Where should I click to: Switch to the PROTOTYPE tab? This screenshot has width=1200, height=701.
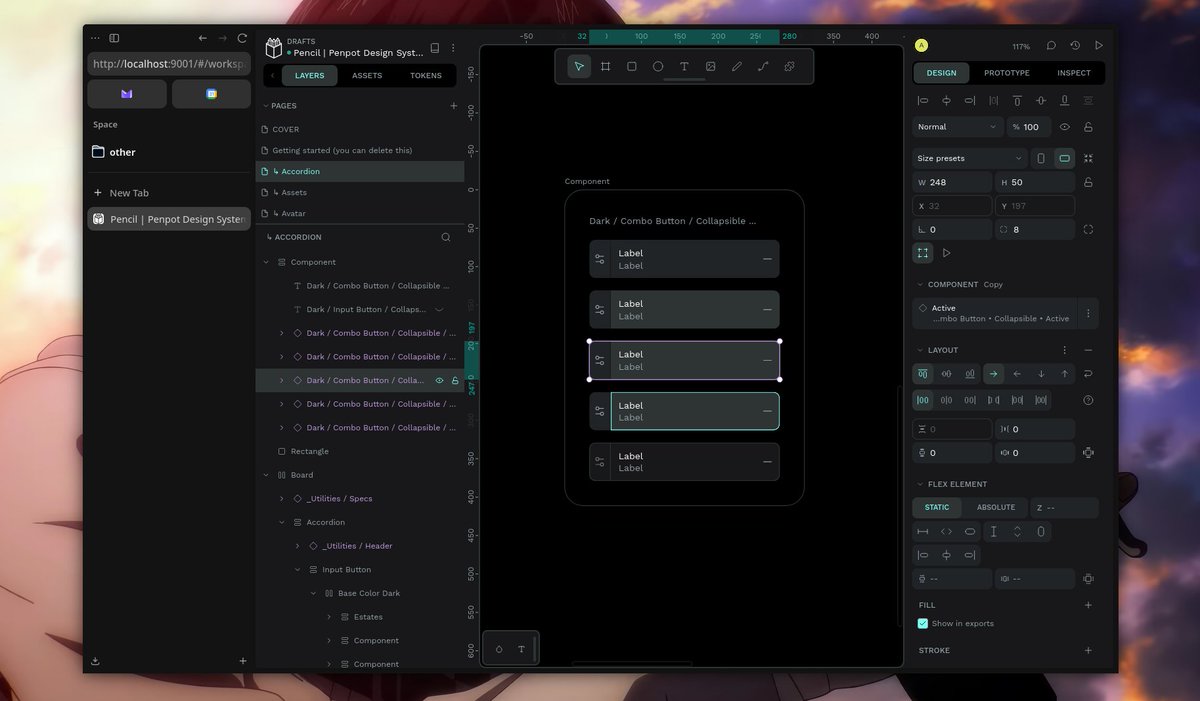1006,73
